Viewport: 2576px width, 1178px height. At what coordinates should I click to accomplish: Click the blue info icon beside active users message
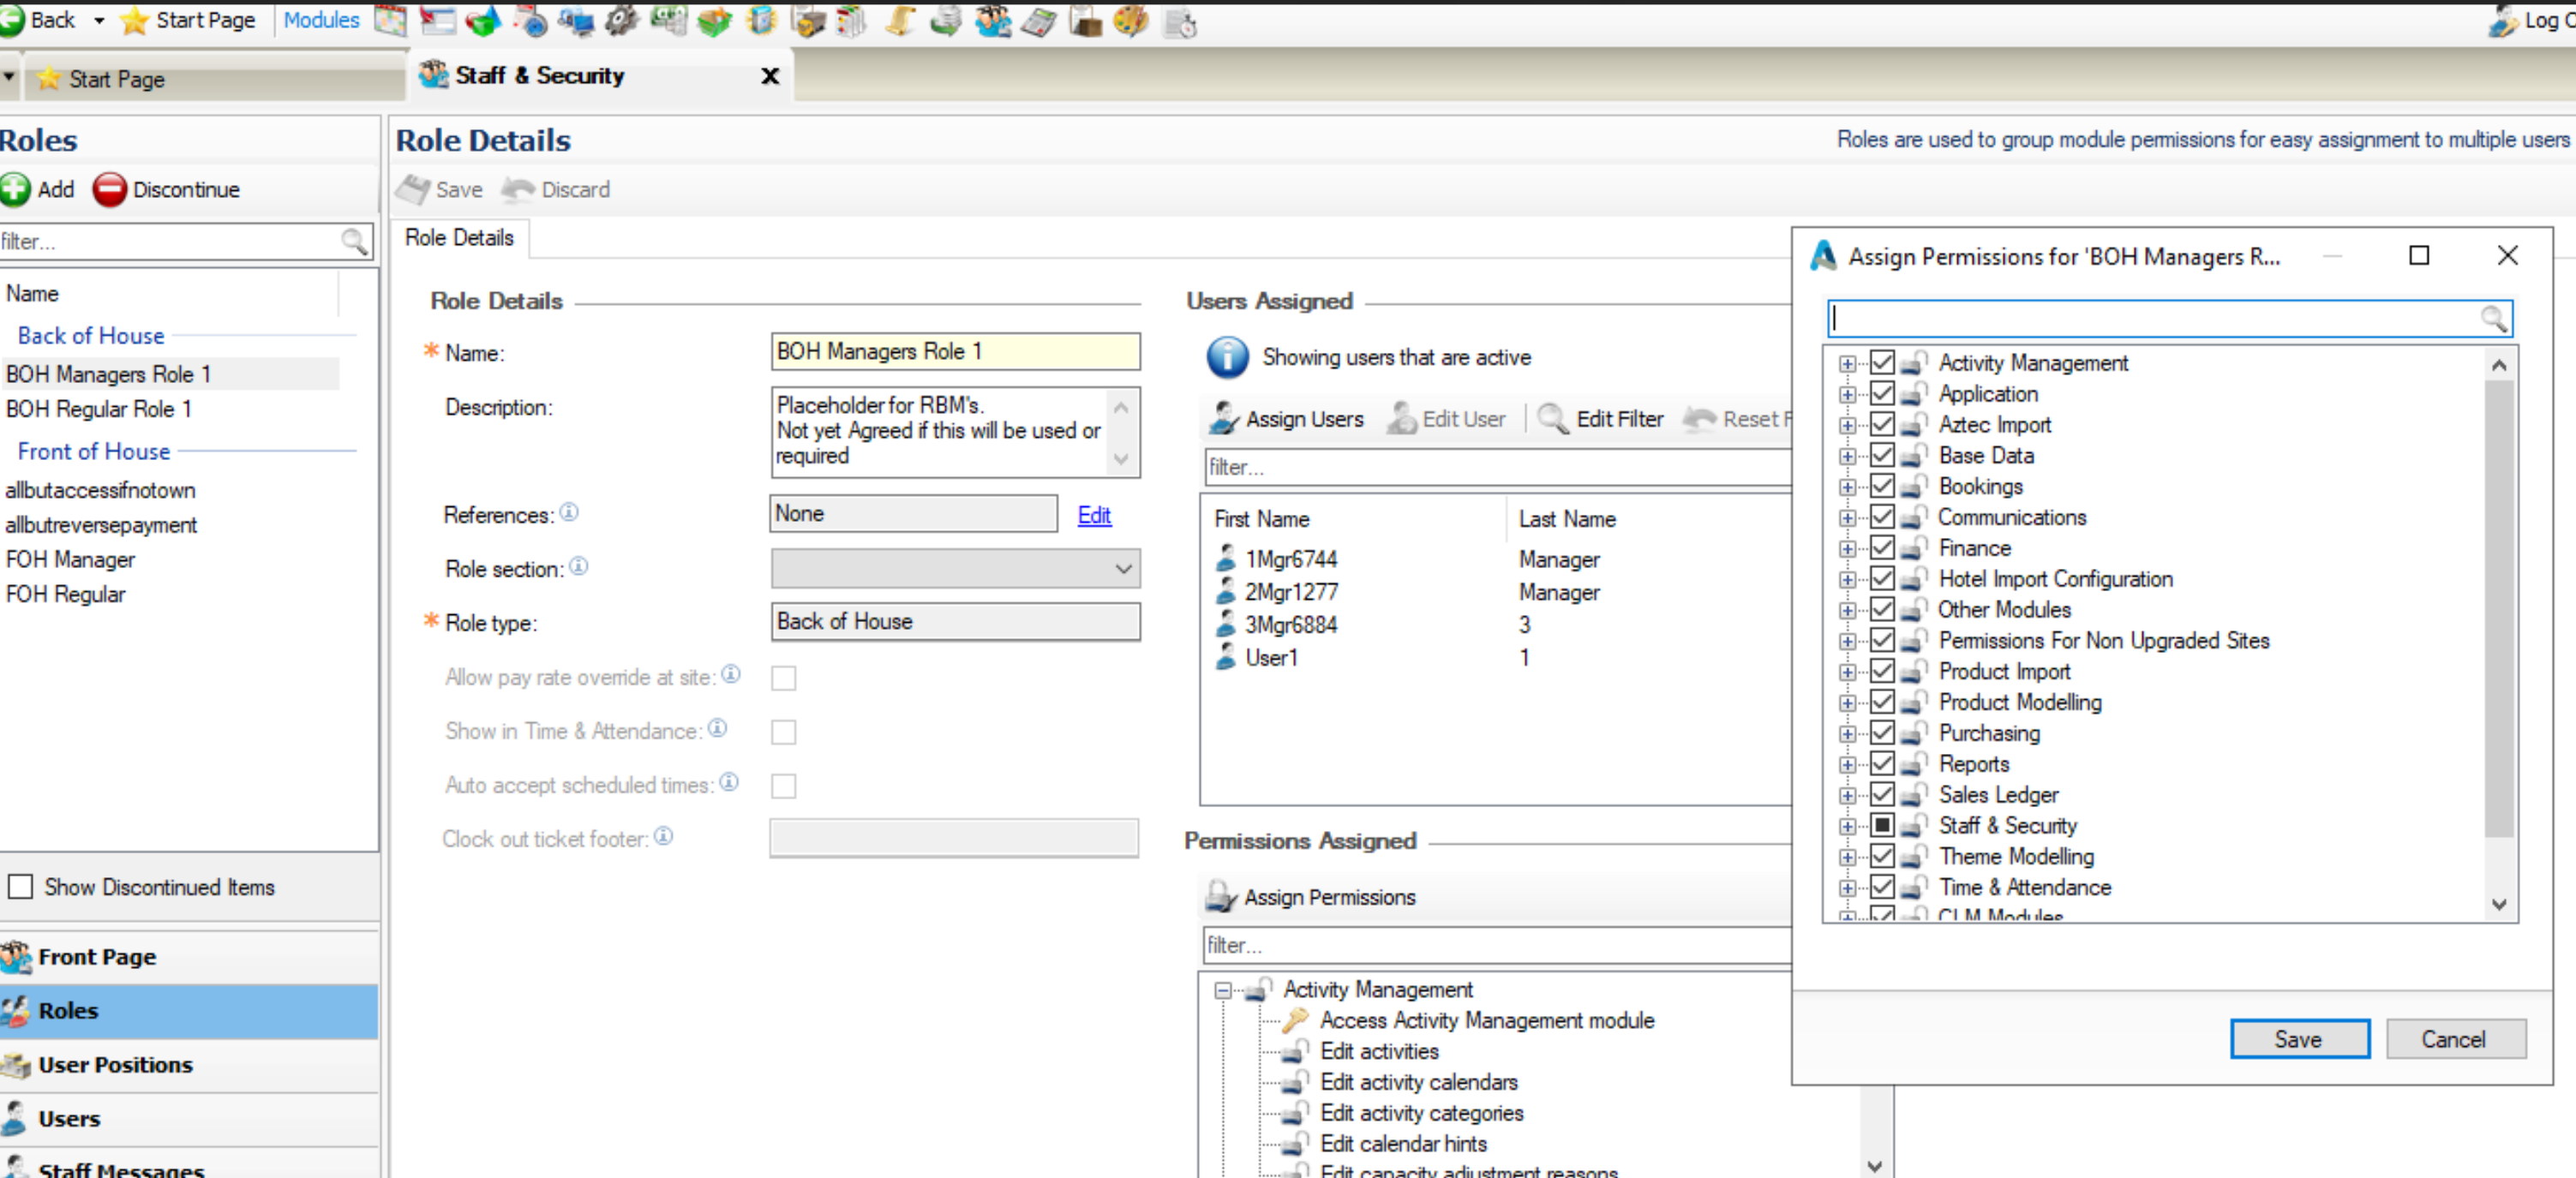(x=1227, y=357)
